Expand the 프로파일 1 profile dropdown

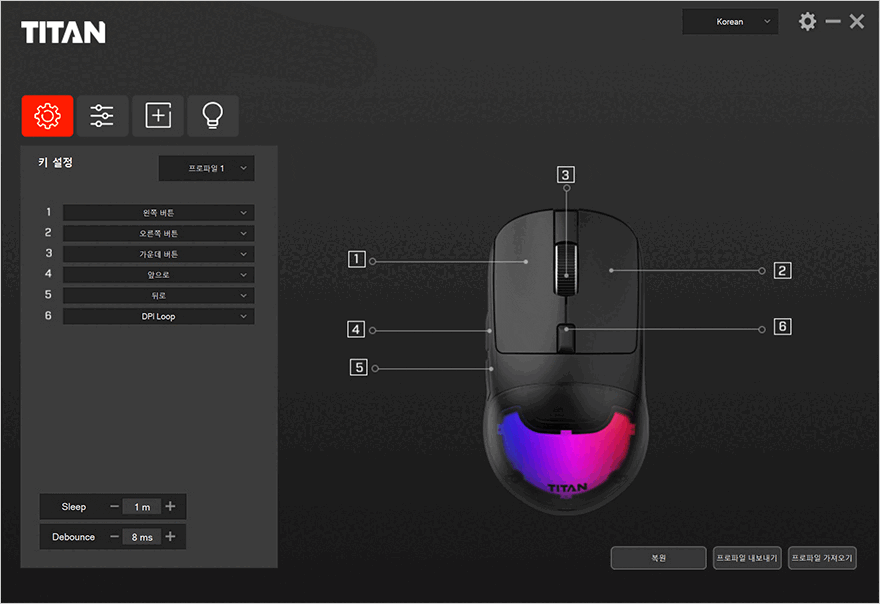click(x=207, y=168)
